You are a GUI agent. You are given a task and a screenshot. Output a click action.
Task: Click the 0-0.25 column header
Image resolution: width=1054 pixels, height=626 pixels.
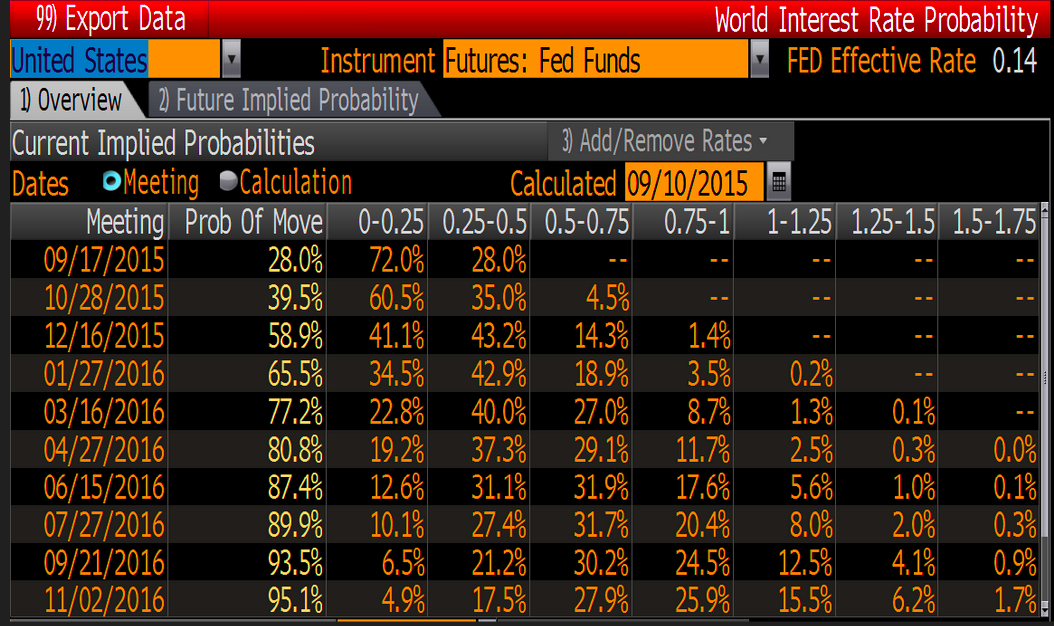pyautogui.click(x=378, y=222)
